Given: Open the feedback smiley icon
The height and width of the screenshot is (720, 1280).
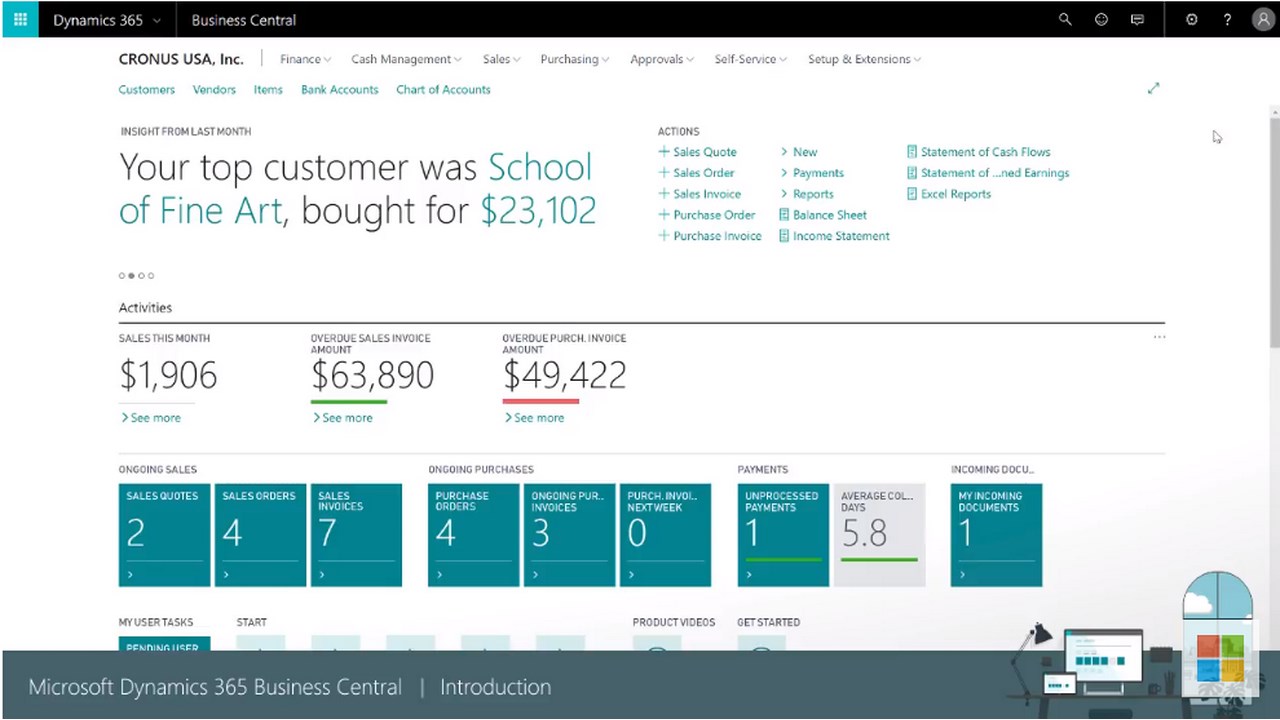Looking at the screenshot, I should (1101, 19).
